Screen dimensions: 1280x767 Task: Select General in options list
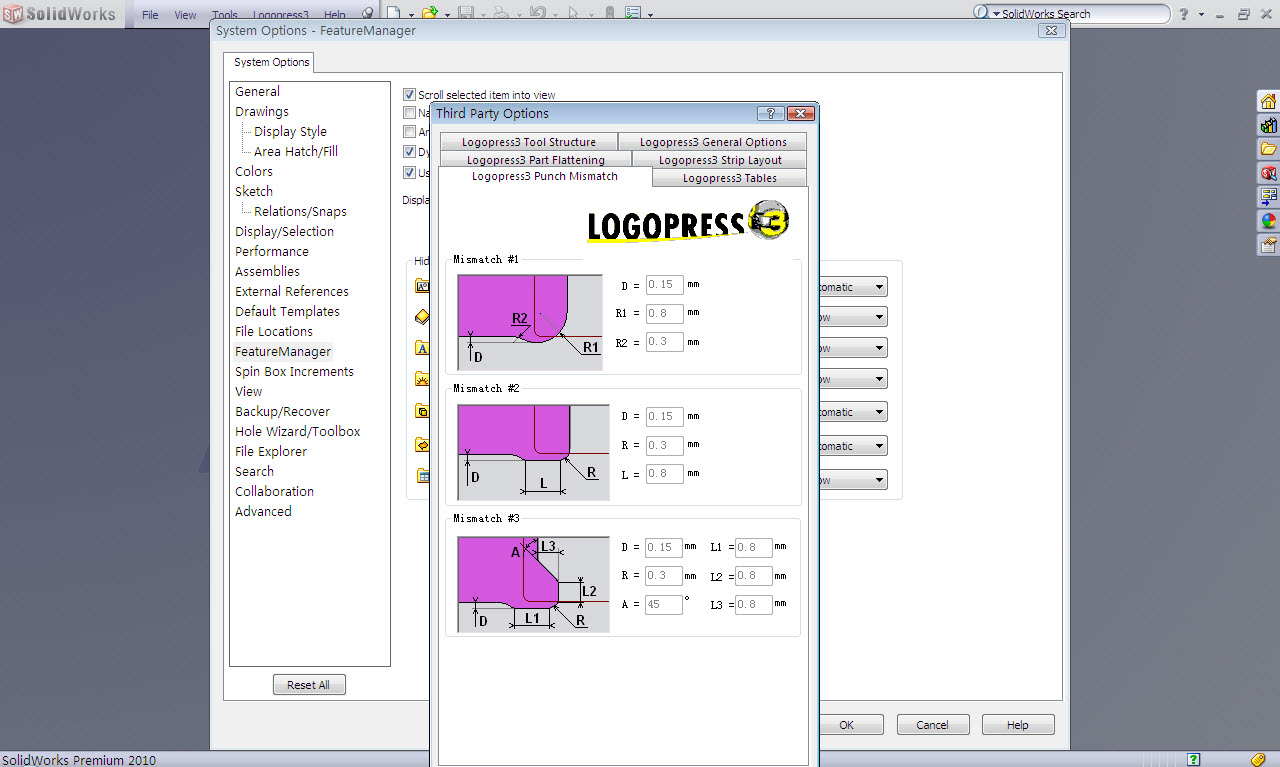pos(258,91)
